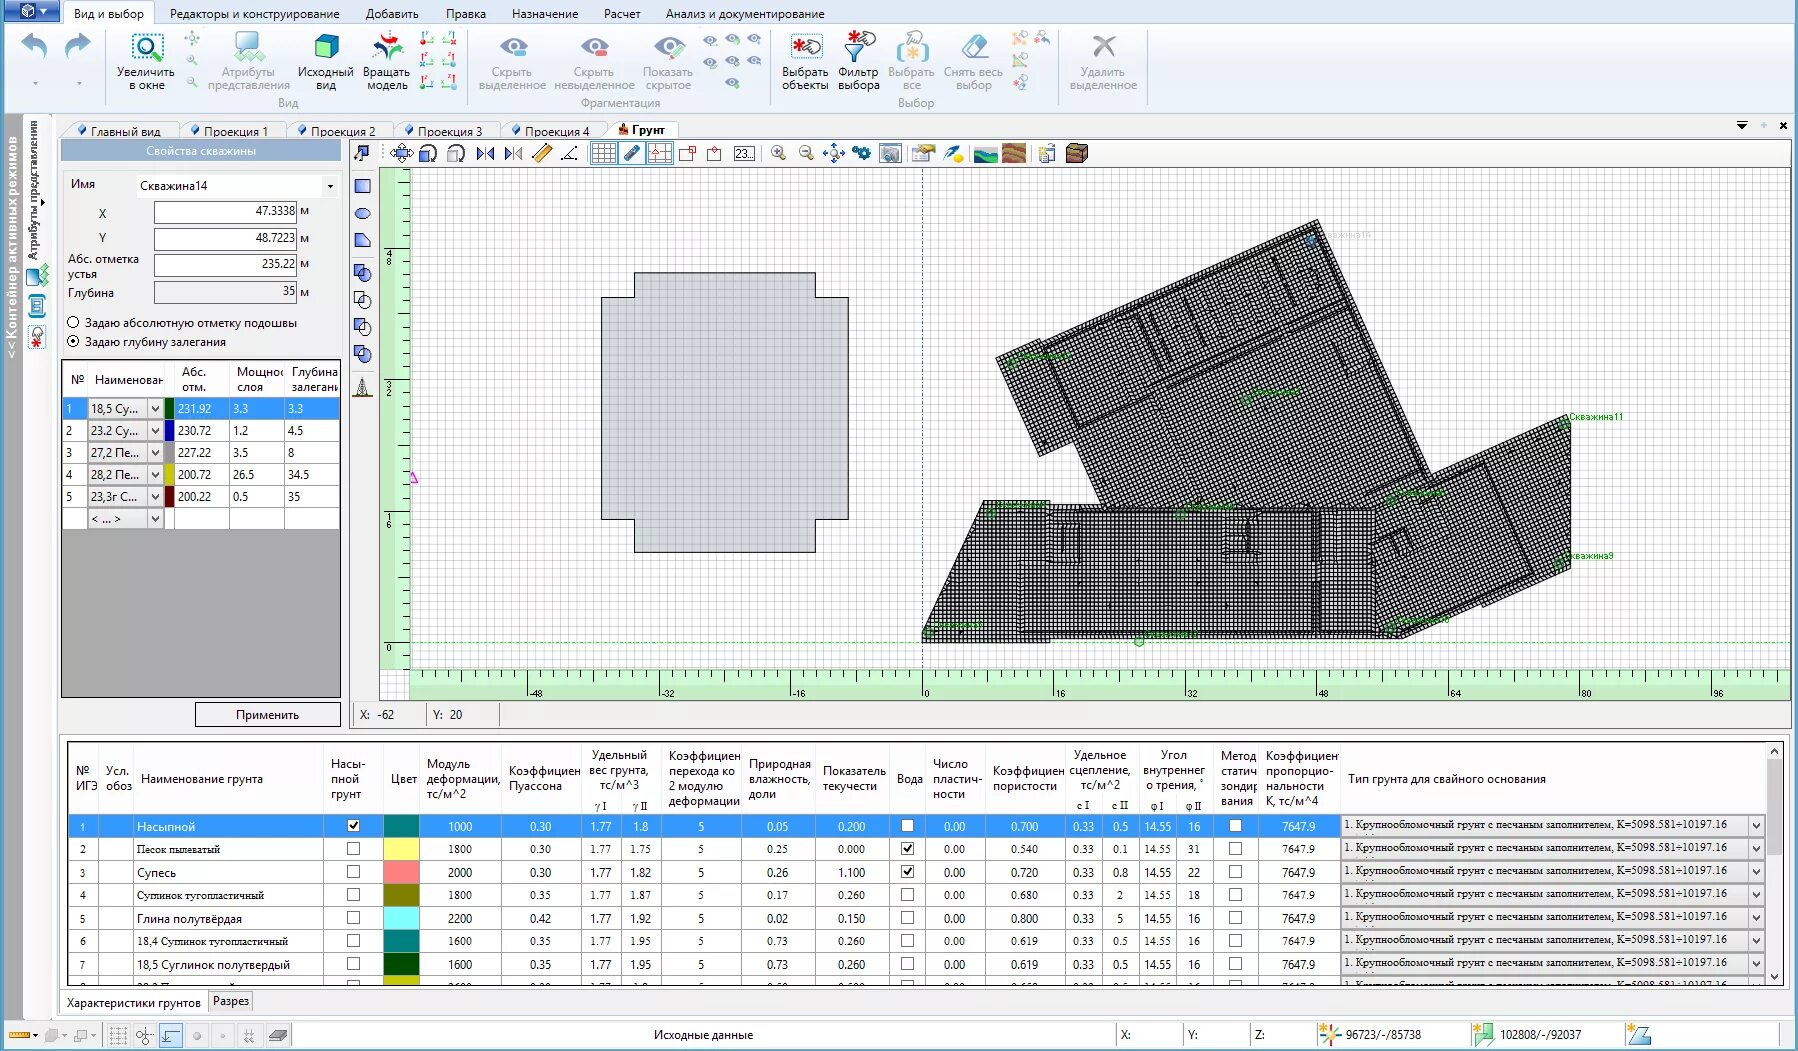Screen dimensions: 1798x1051
Task: Click the terrain surface icon in soil toolbar
Action: (986, 153)
